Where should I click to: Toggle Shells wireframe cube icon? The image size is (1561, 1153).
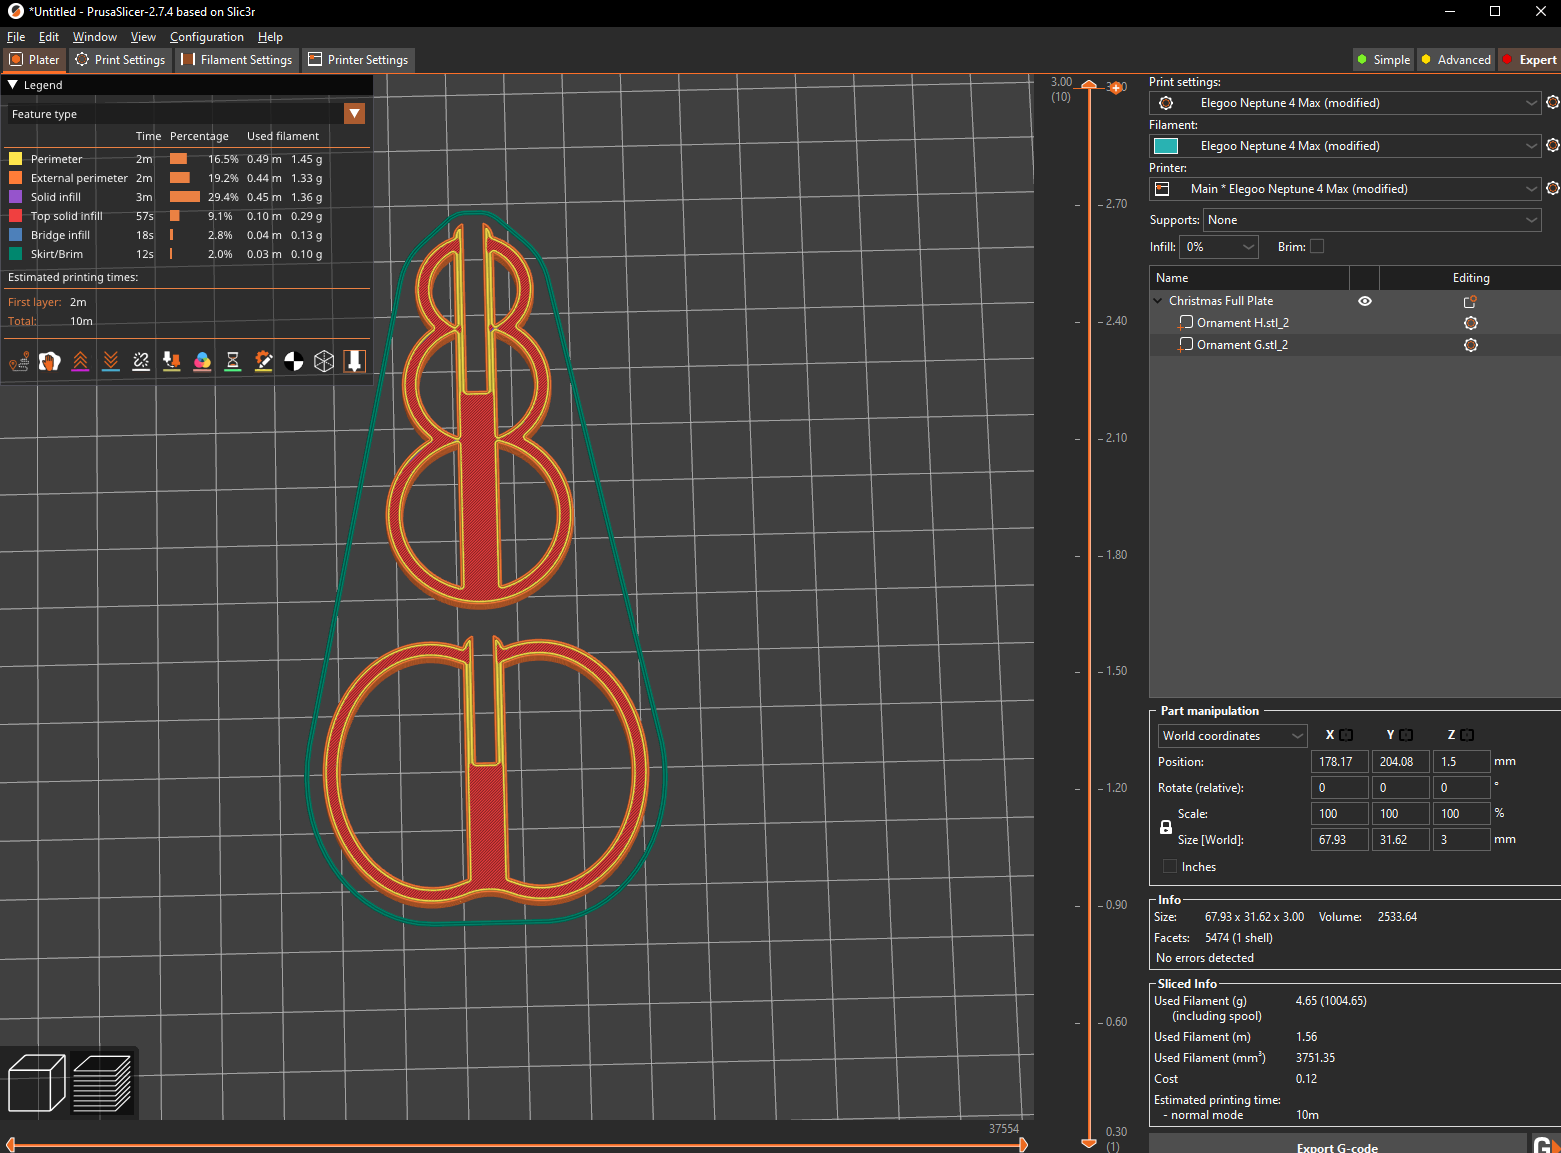(324, 362)
